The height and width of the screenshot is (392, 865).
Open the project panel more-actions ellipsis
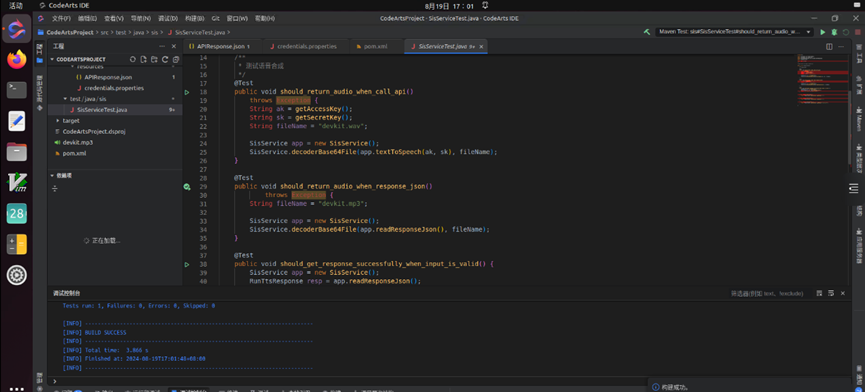coord(162,46)
